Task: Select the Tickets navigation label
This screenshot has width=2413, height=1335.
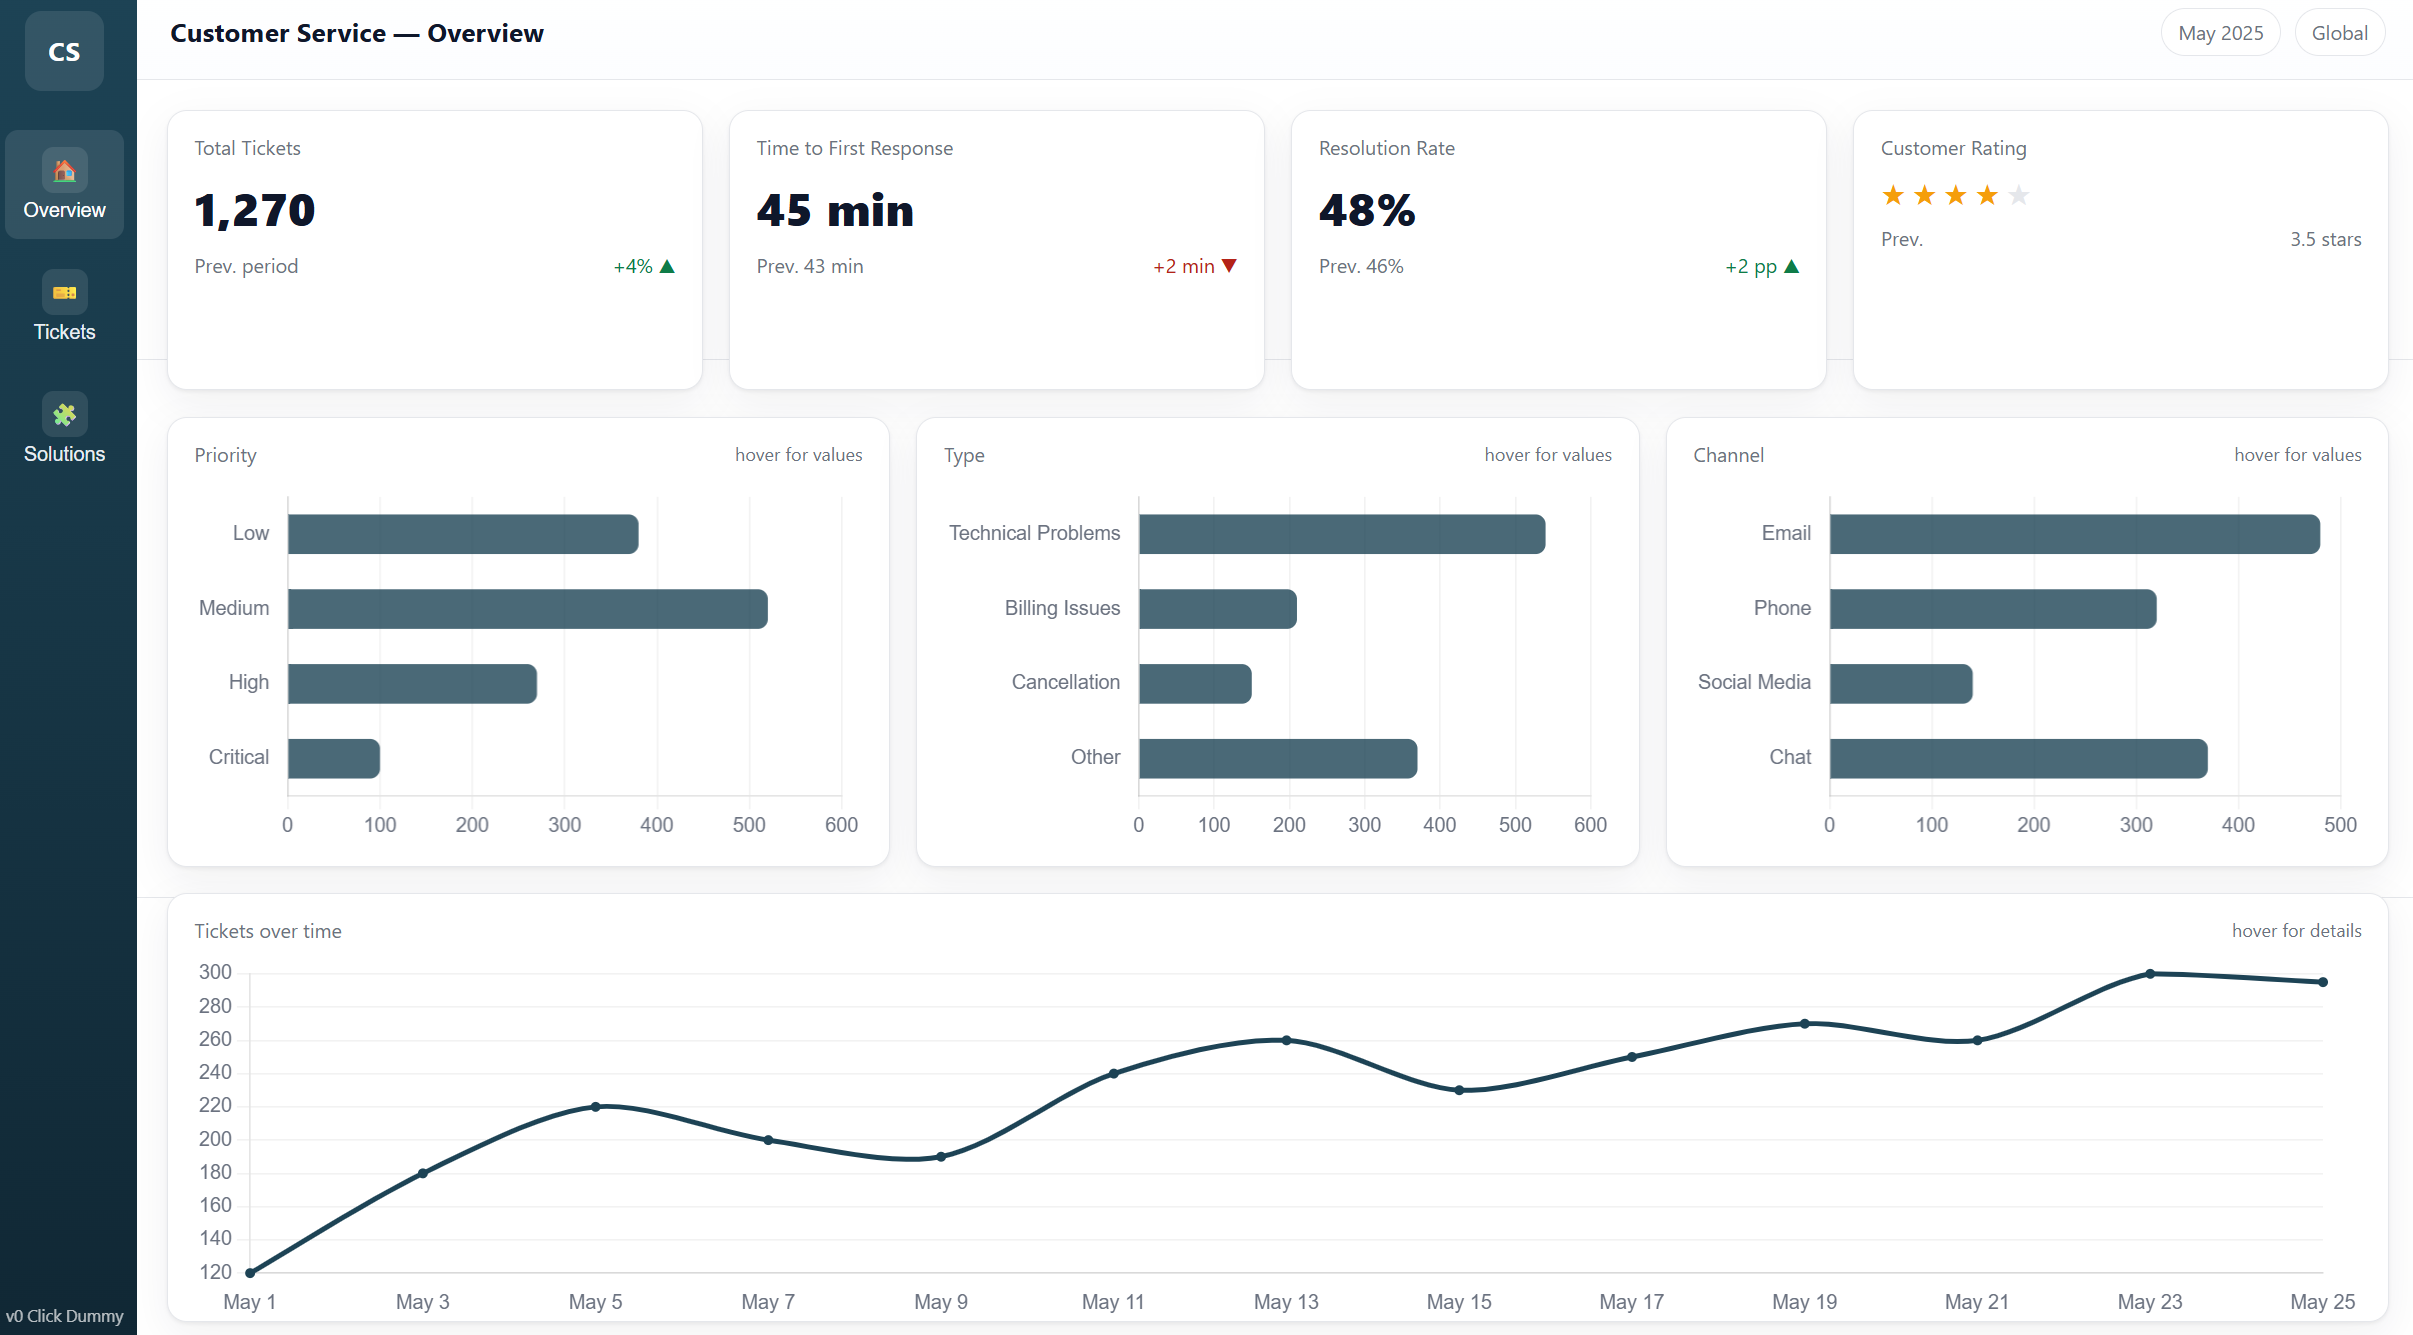Action: 64,332
